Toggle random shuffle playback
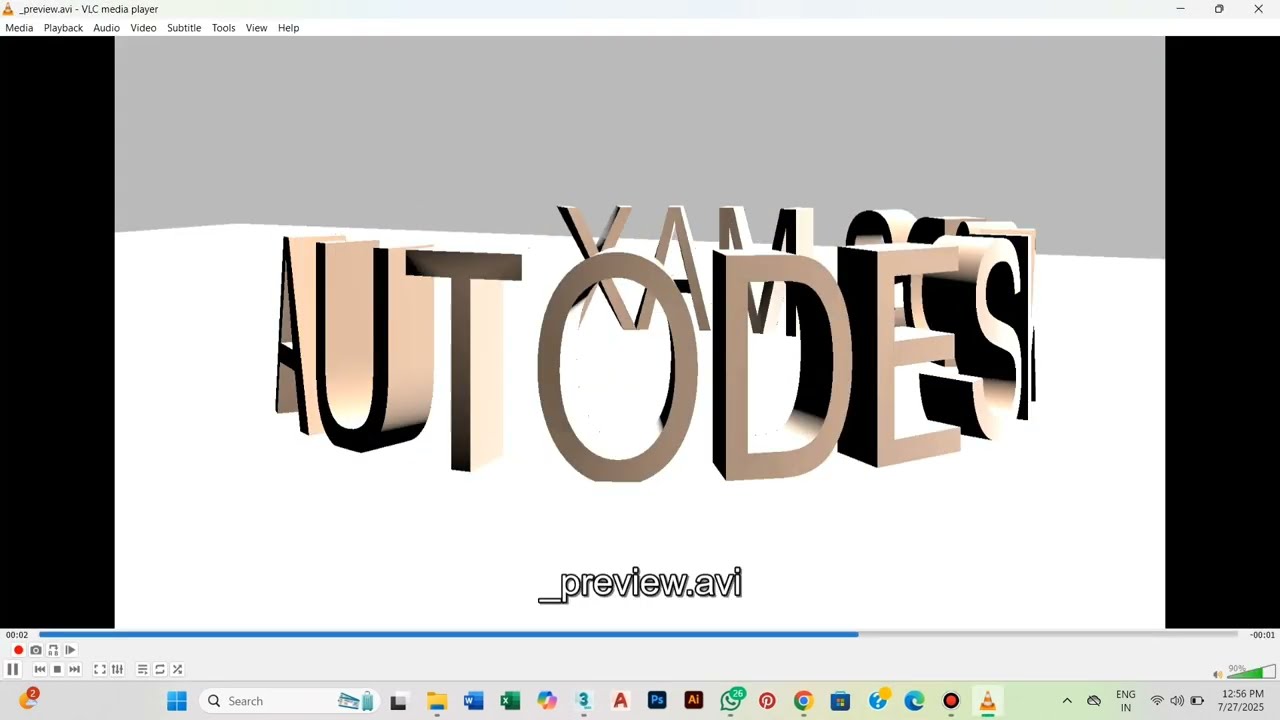Image resolution: width=1280 pixels, height=720 pixels. point(177,669)
